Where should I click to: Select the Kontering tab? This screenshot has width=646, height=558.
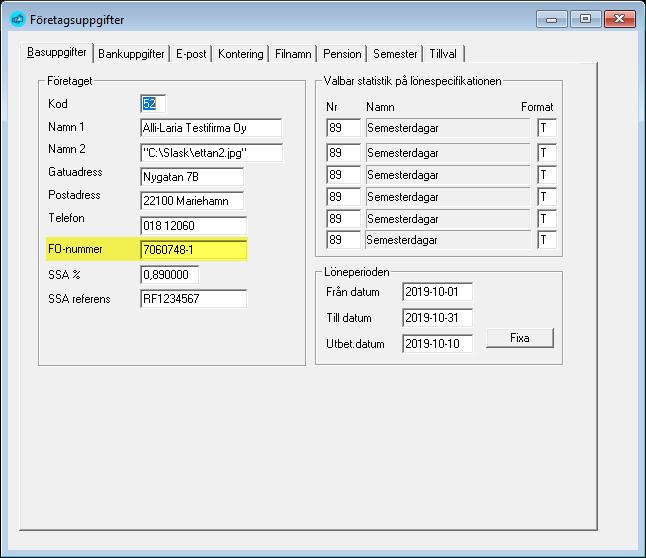click(x=241, y=54)
